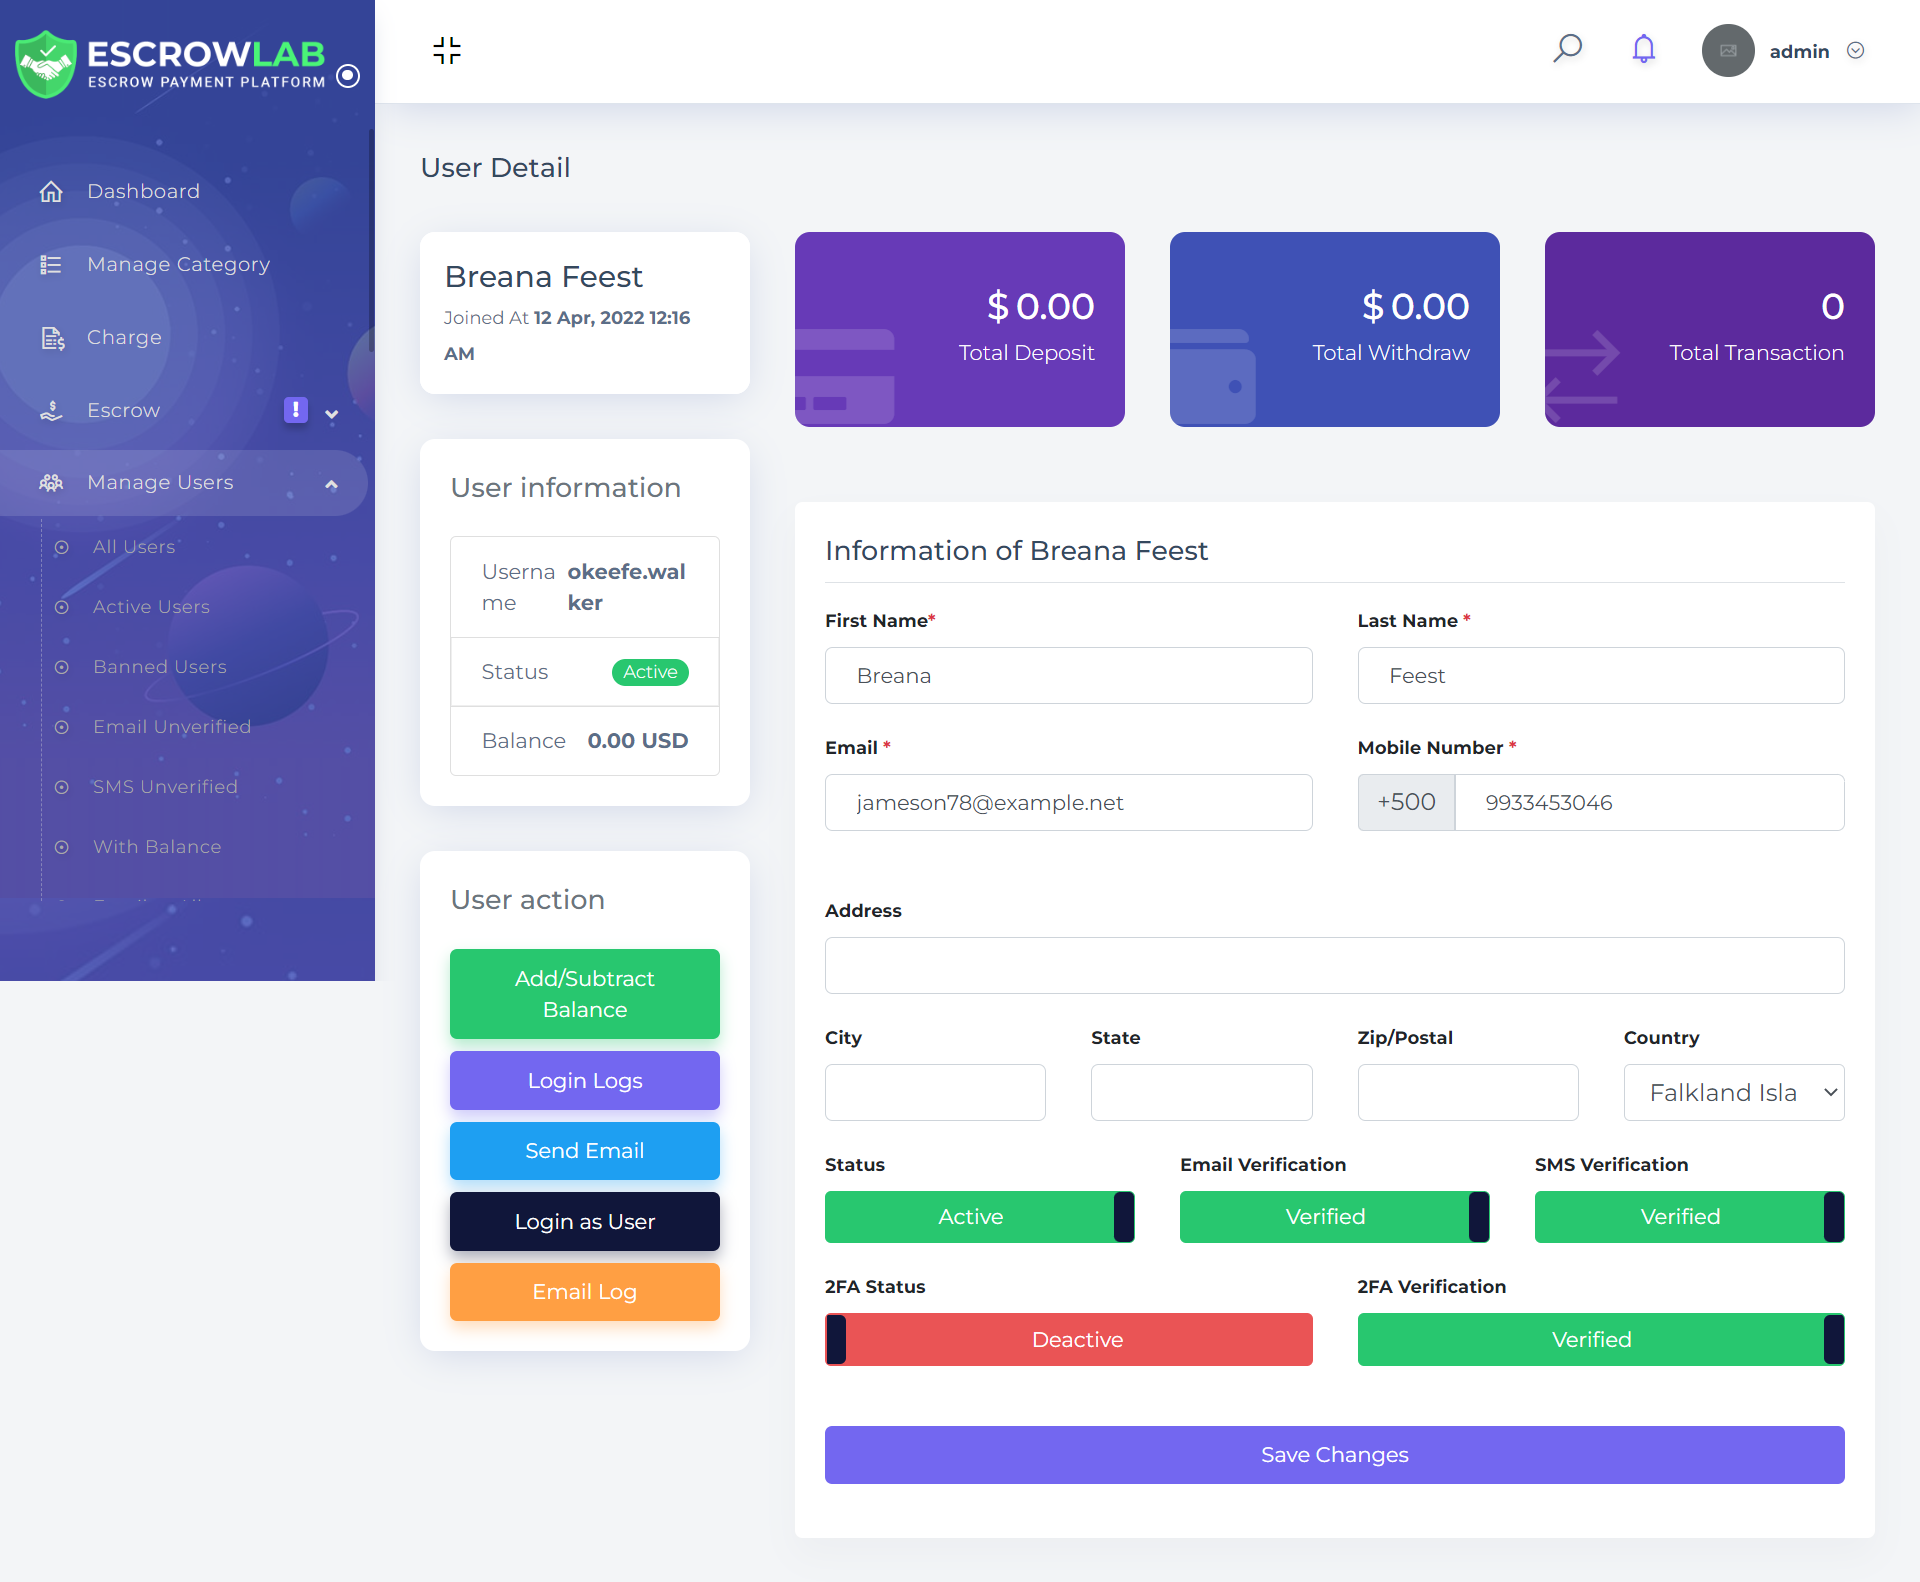Open Banned Users submenu item
This screenshot has height=1582, width=1920.
[159, 667]
